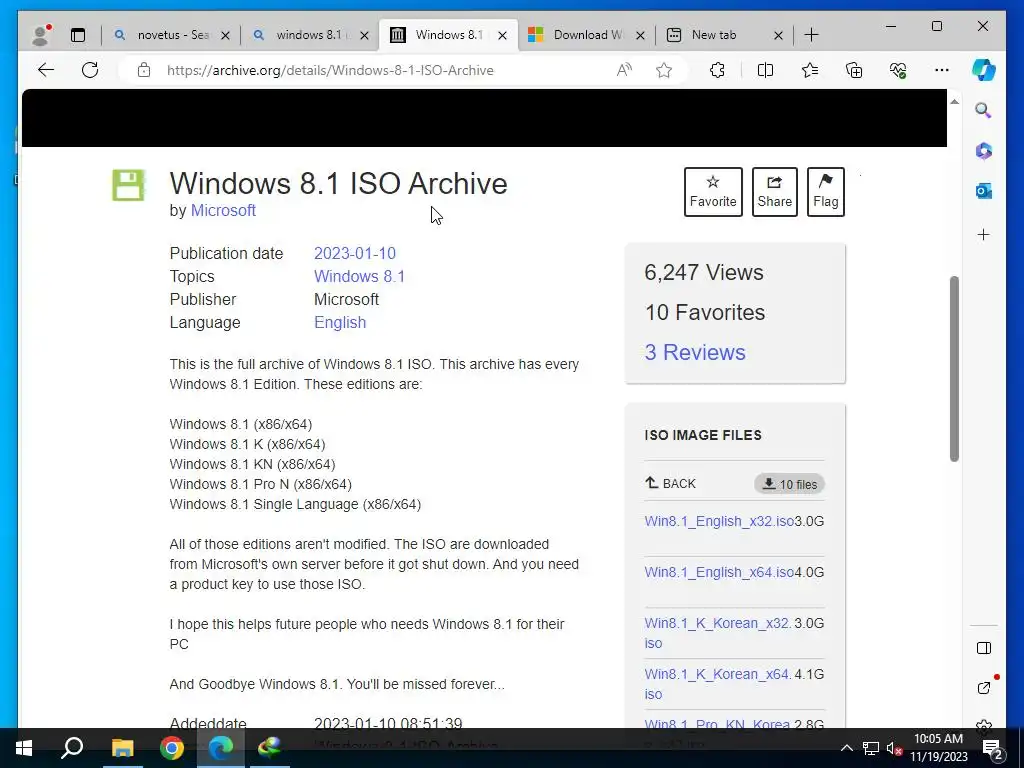The image size is (1024, 768).
Task: Open the Microsoft creator link
Action: click(x=223, y=210)
